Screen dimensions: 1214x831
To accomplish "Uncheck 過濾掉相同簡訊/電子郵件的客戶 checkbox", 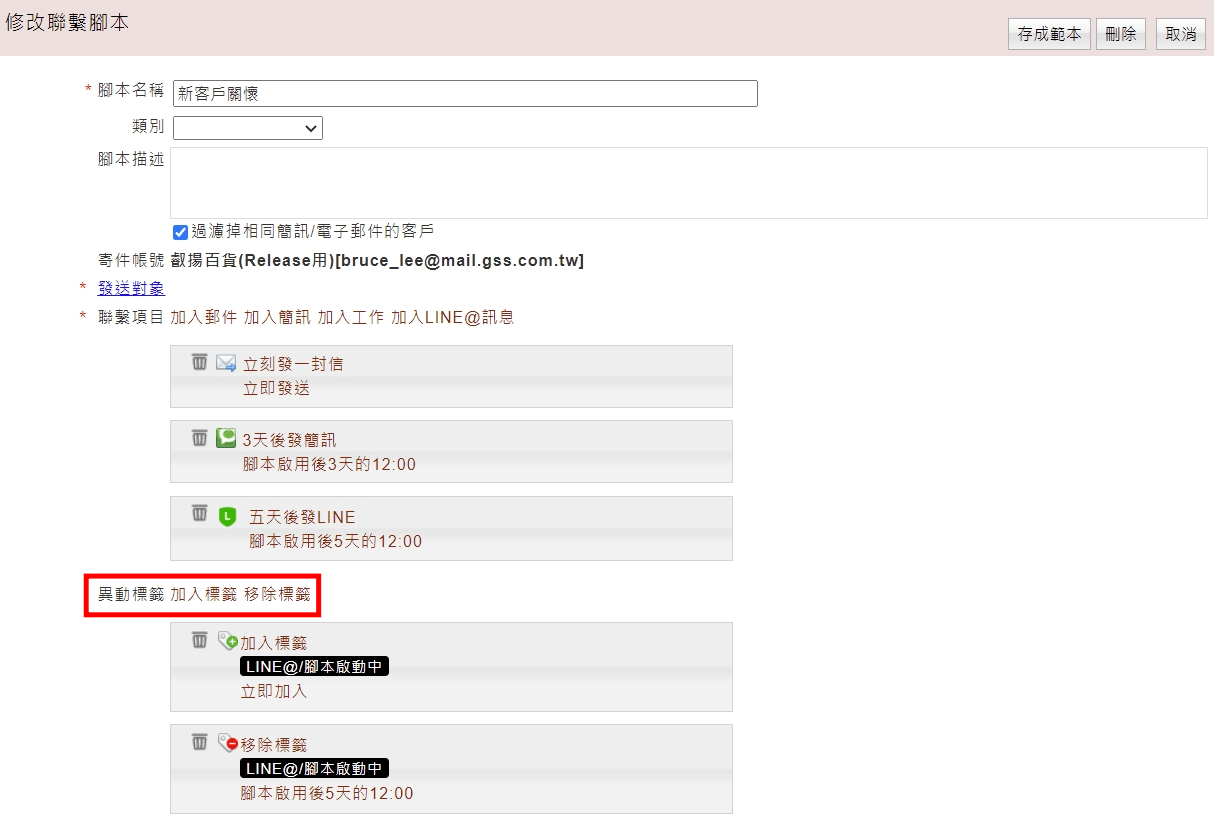I will coord(181,232).
